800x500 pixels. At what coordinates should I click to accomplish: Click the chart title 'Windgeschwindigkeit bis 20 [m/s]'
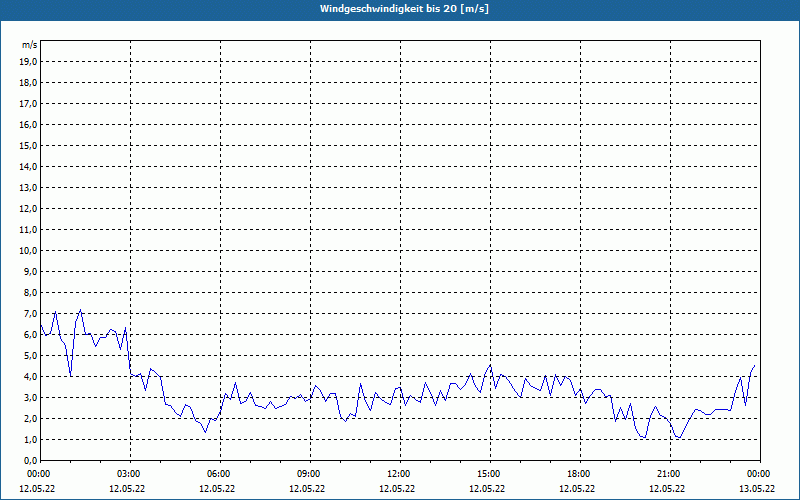point(404,9)
